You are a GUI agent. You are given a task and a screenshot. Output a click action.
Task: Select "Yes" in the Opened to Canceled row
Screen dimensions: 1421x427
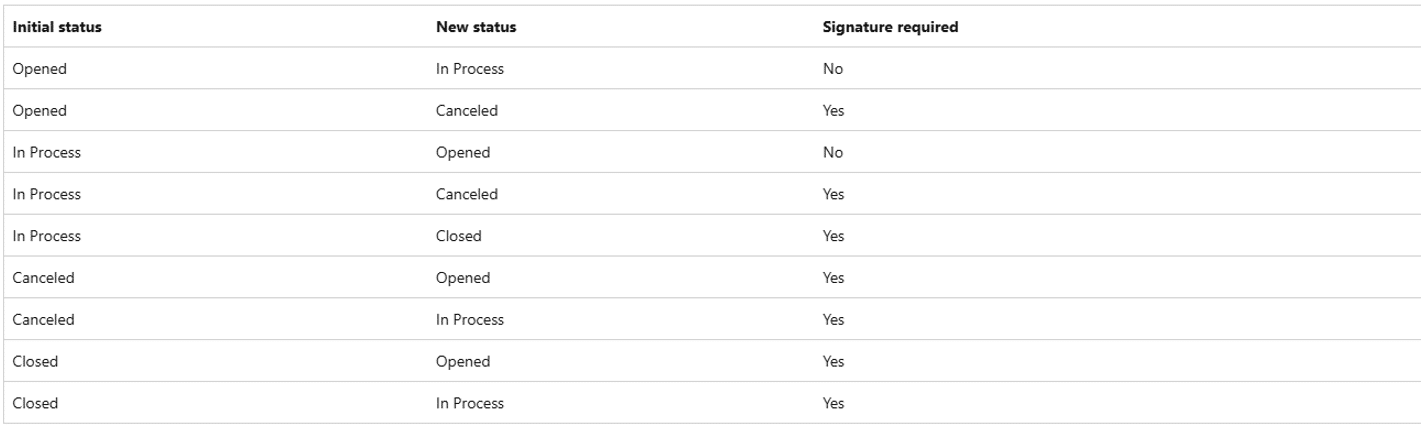click(x=833, y=111)
